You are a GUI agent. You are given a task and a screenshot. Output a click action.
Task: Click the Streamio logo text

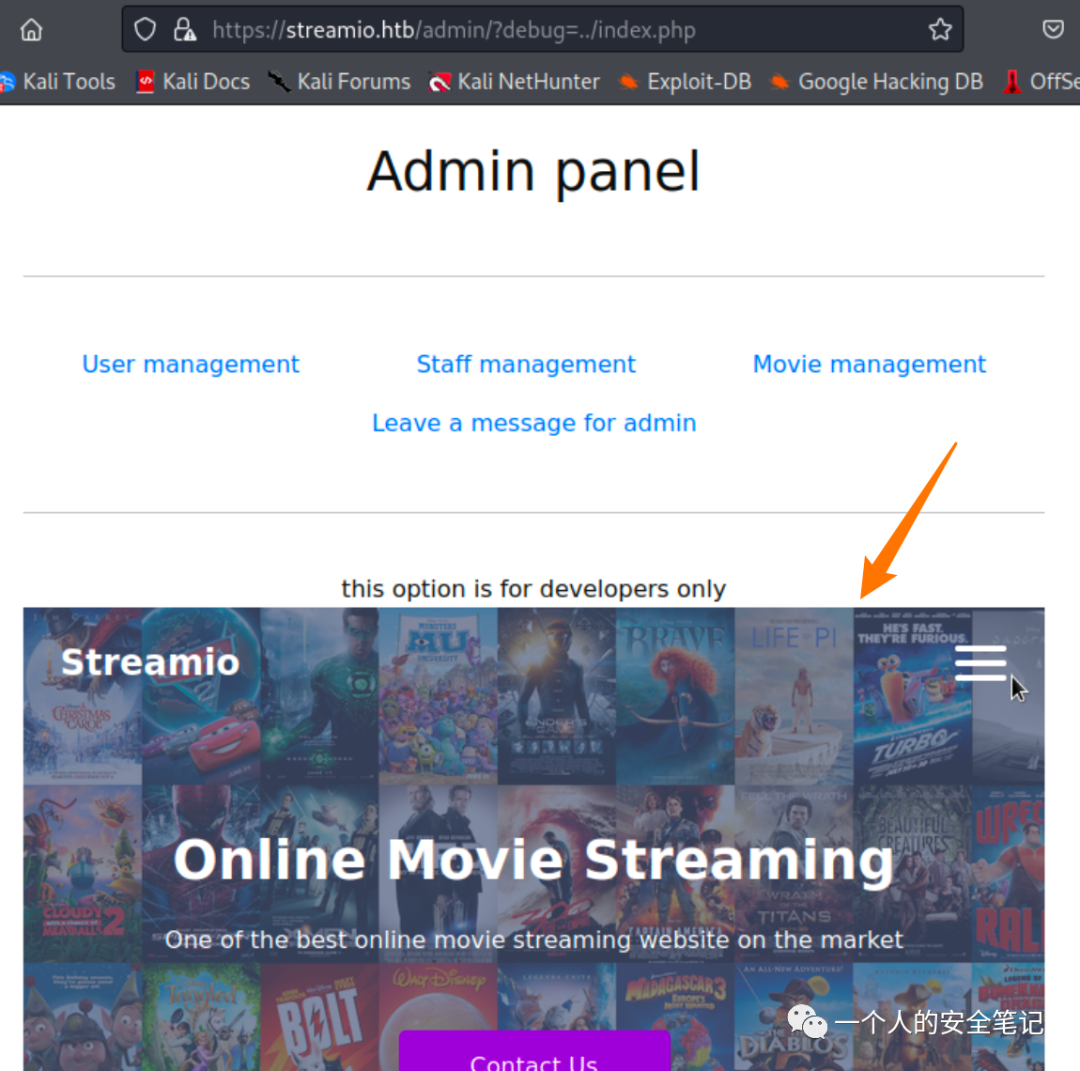pos(150,662)
